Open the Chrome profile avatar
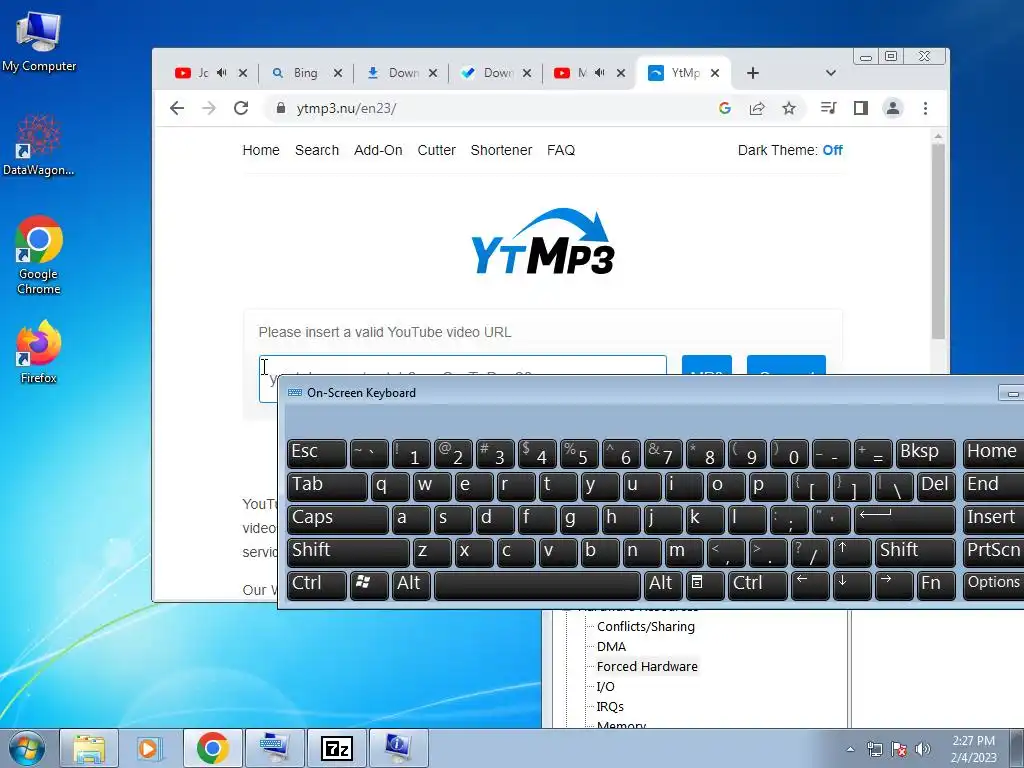The width and height of the screenshot is (1024, 768). tap(893, 108)
